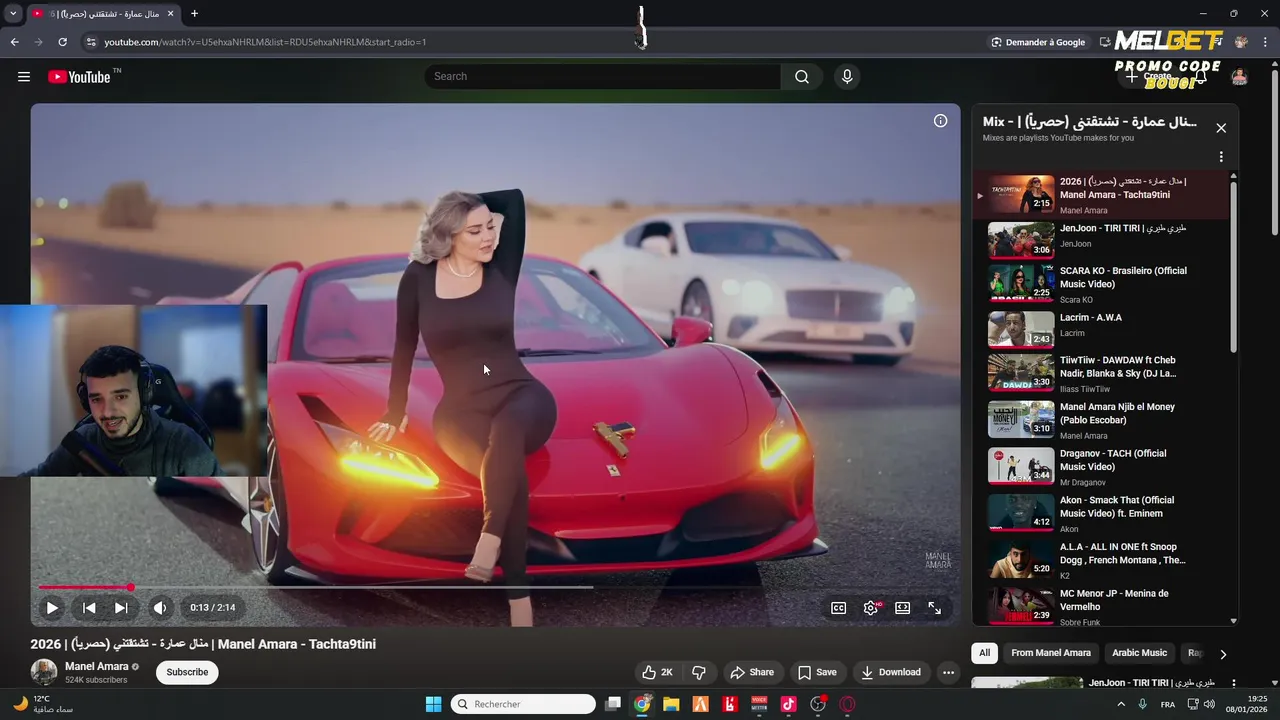The height and width of the screenshot is (720, 1280).
Task: Open the Opera browser taskbar icon
Action: (x=848, y=704)
